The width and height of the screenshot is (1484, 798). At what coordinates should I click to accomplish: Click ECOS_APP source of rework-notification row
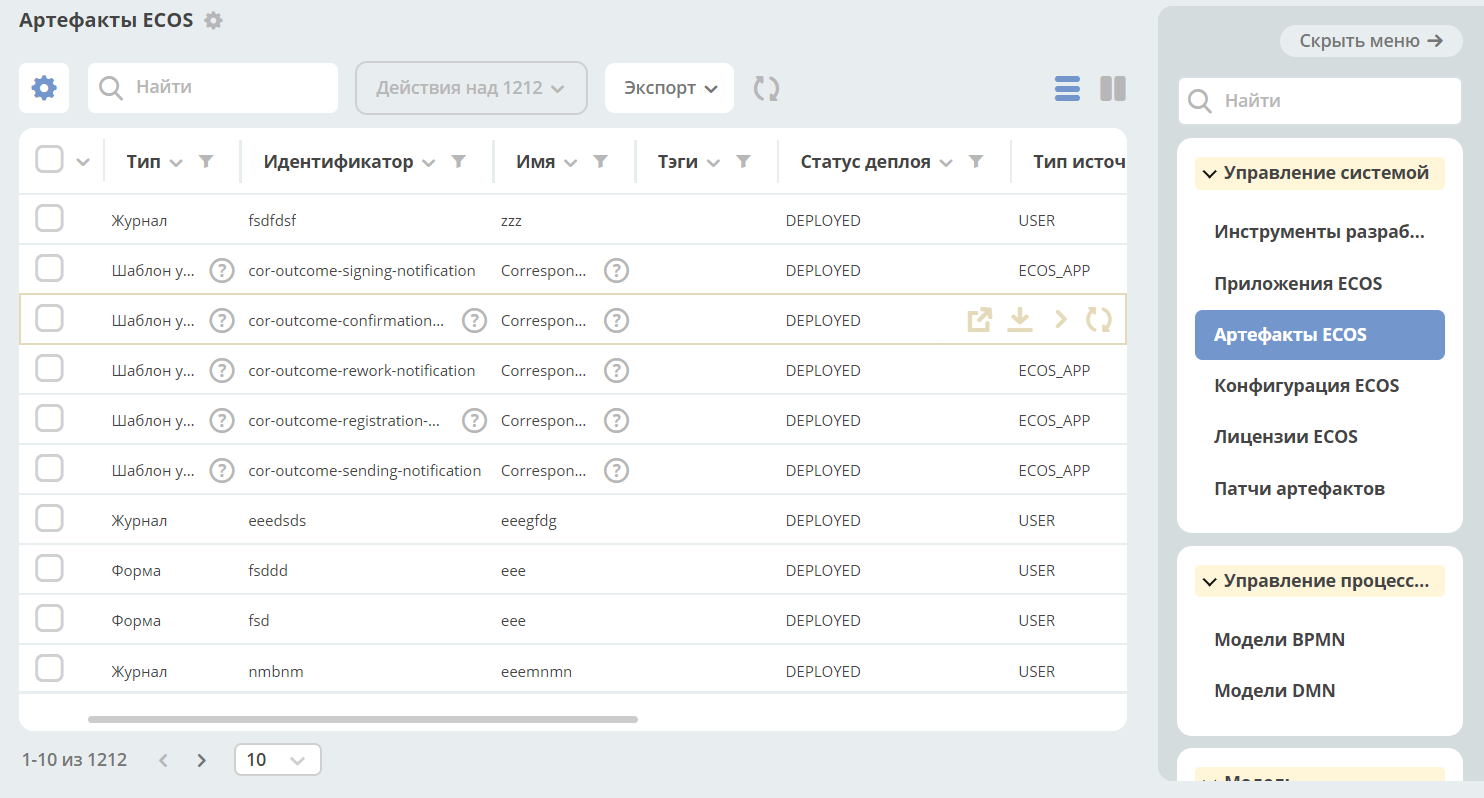(1054, 371)
